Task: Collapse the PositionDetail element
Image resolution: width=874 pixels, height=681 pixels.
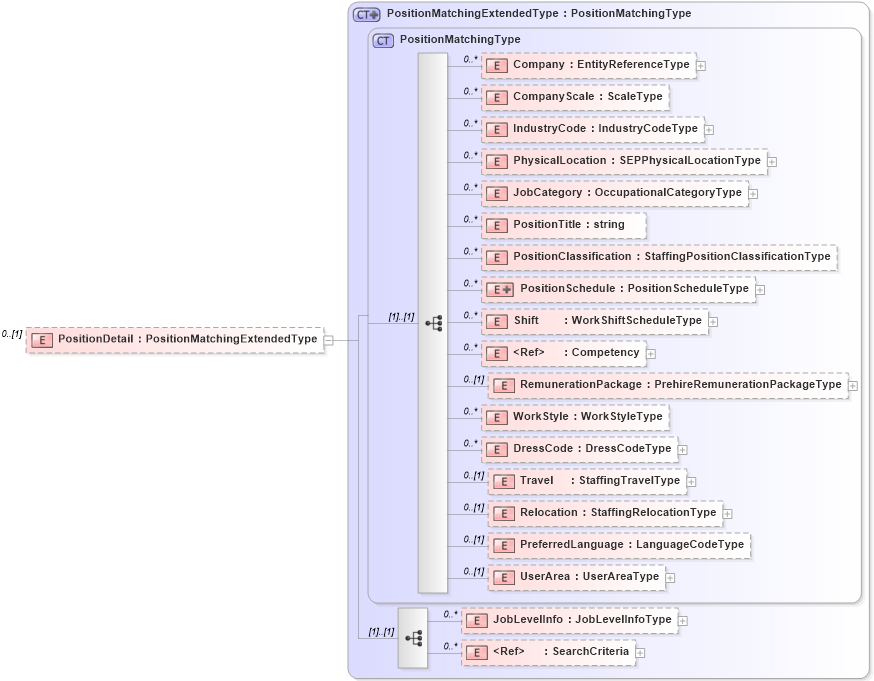Action: coord(327,339)
